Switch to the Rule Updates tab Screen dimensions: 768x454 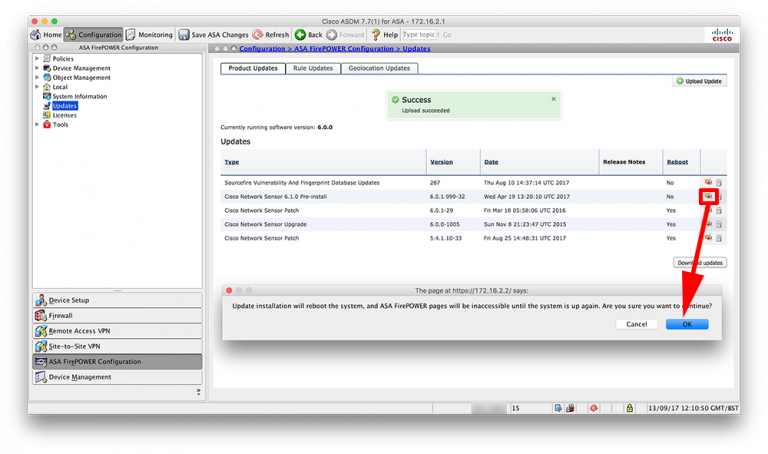[x=312, y=68]
